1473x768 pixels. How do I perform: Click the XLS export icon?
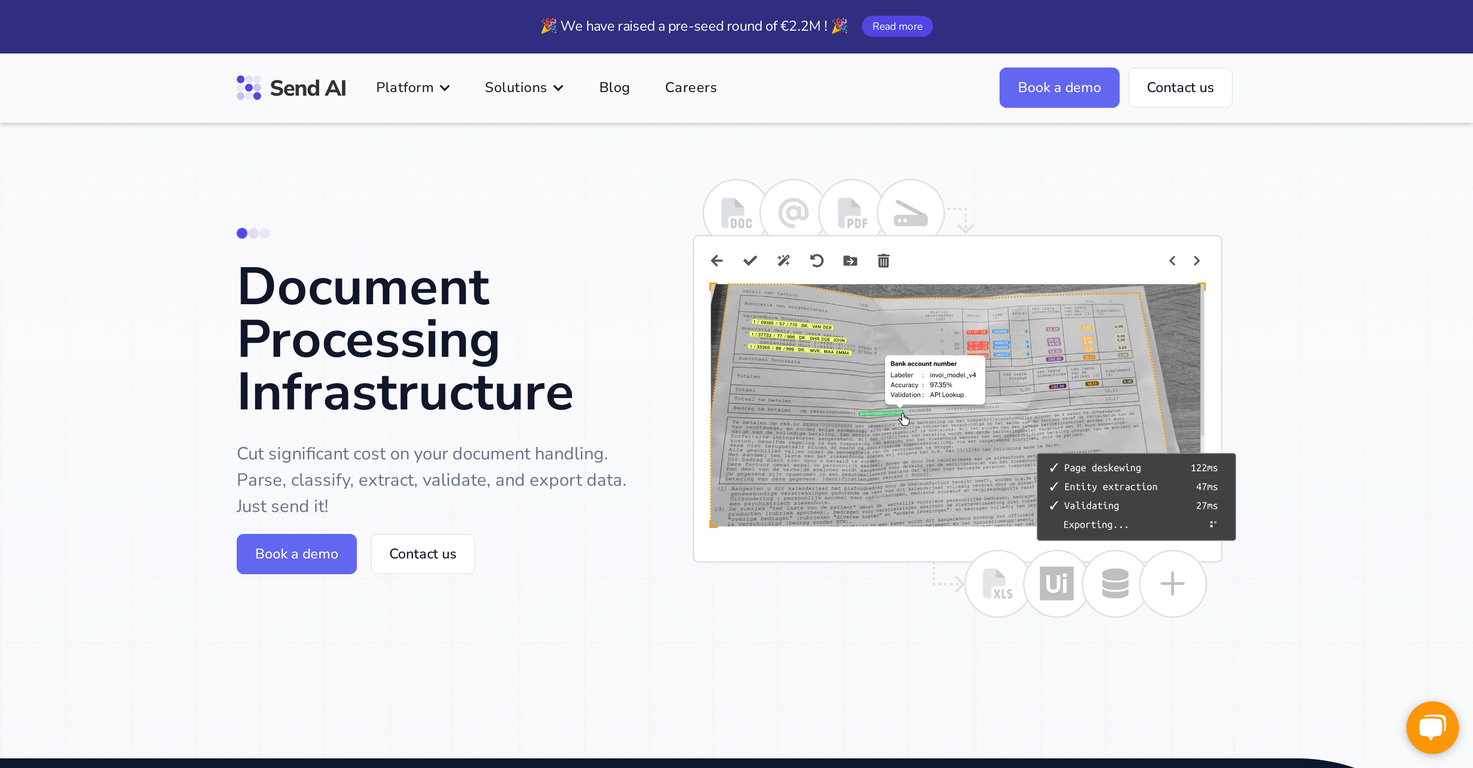pyautogui.click(x=997, y=584)
